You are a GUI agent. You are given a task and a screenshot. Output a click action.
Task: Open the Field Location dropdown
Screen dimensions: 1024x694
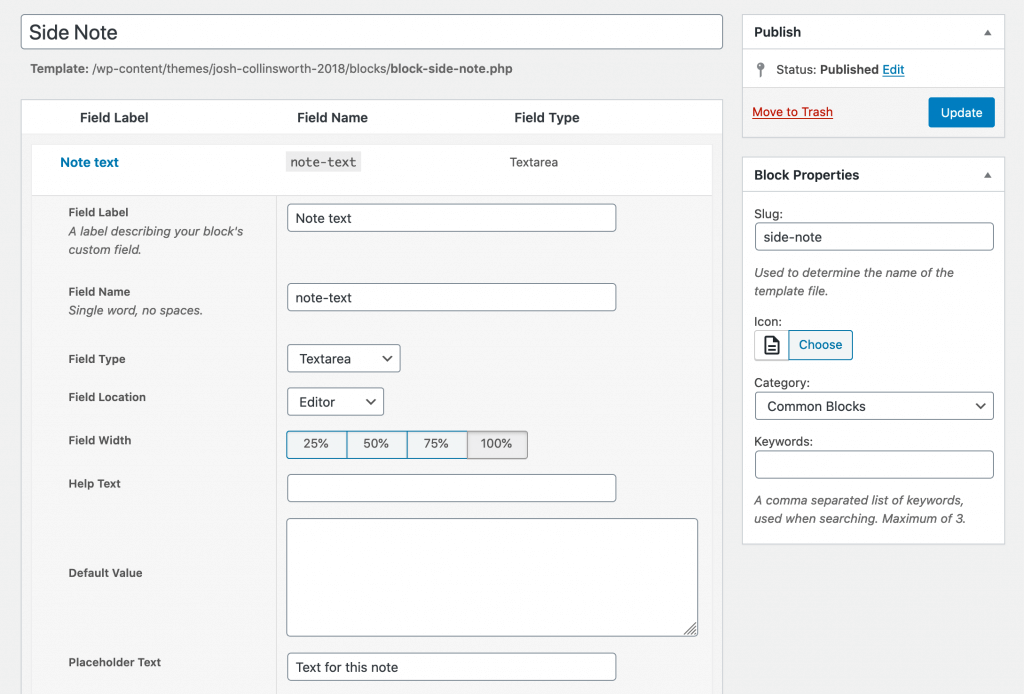[335, 402]
